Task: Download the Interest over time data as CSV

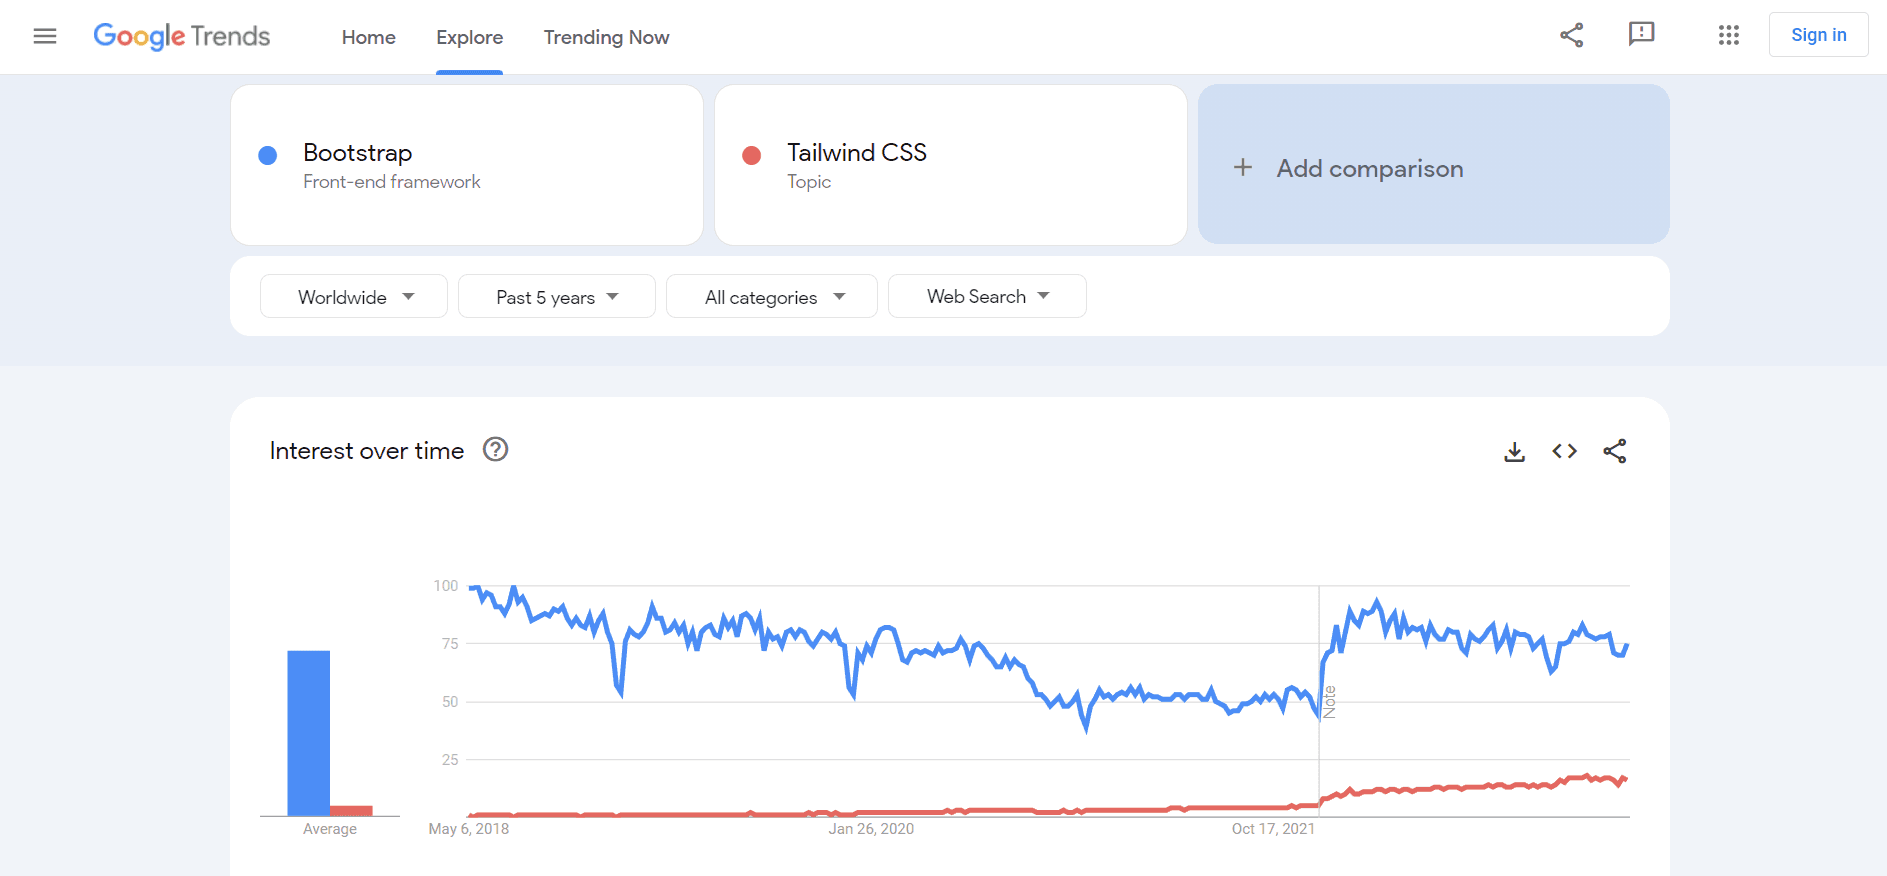Action: (x=1514, y=451)
